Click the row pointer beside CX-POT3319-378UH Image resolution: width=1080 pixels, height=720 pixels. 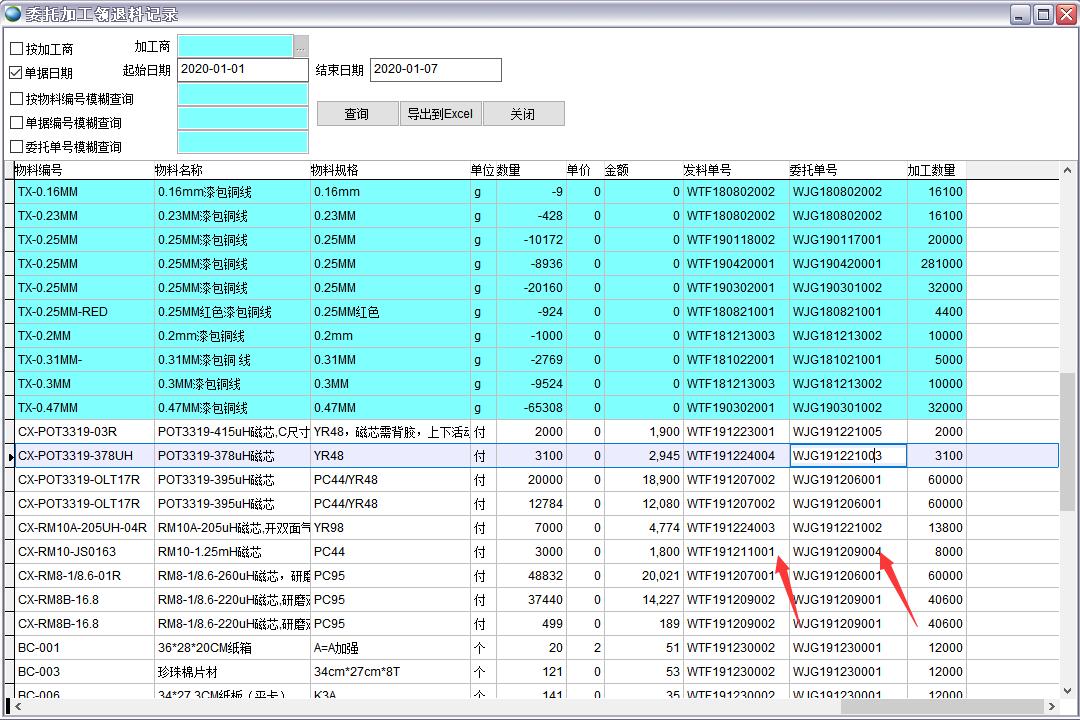[10, 456]
